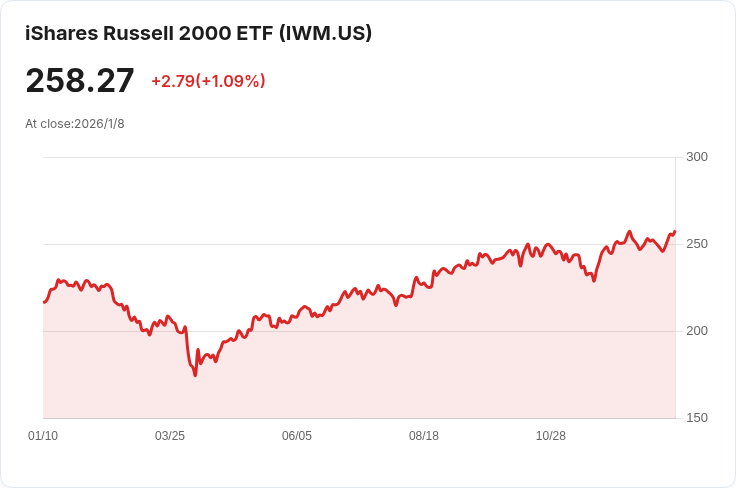736x488 pixels.
Task: Click the IWM.US ticker symbol in title
Action: tap(325, 33)
